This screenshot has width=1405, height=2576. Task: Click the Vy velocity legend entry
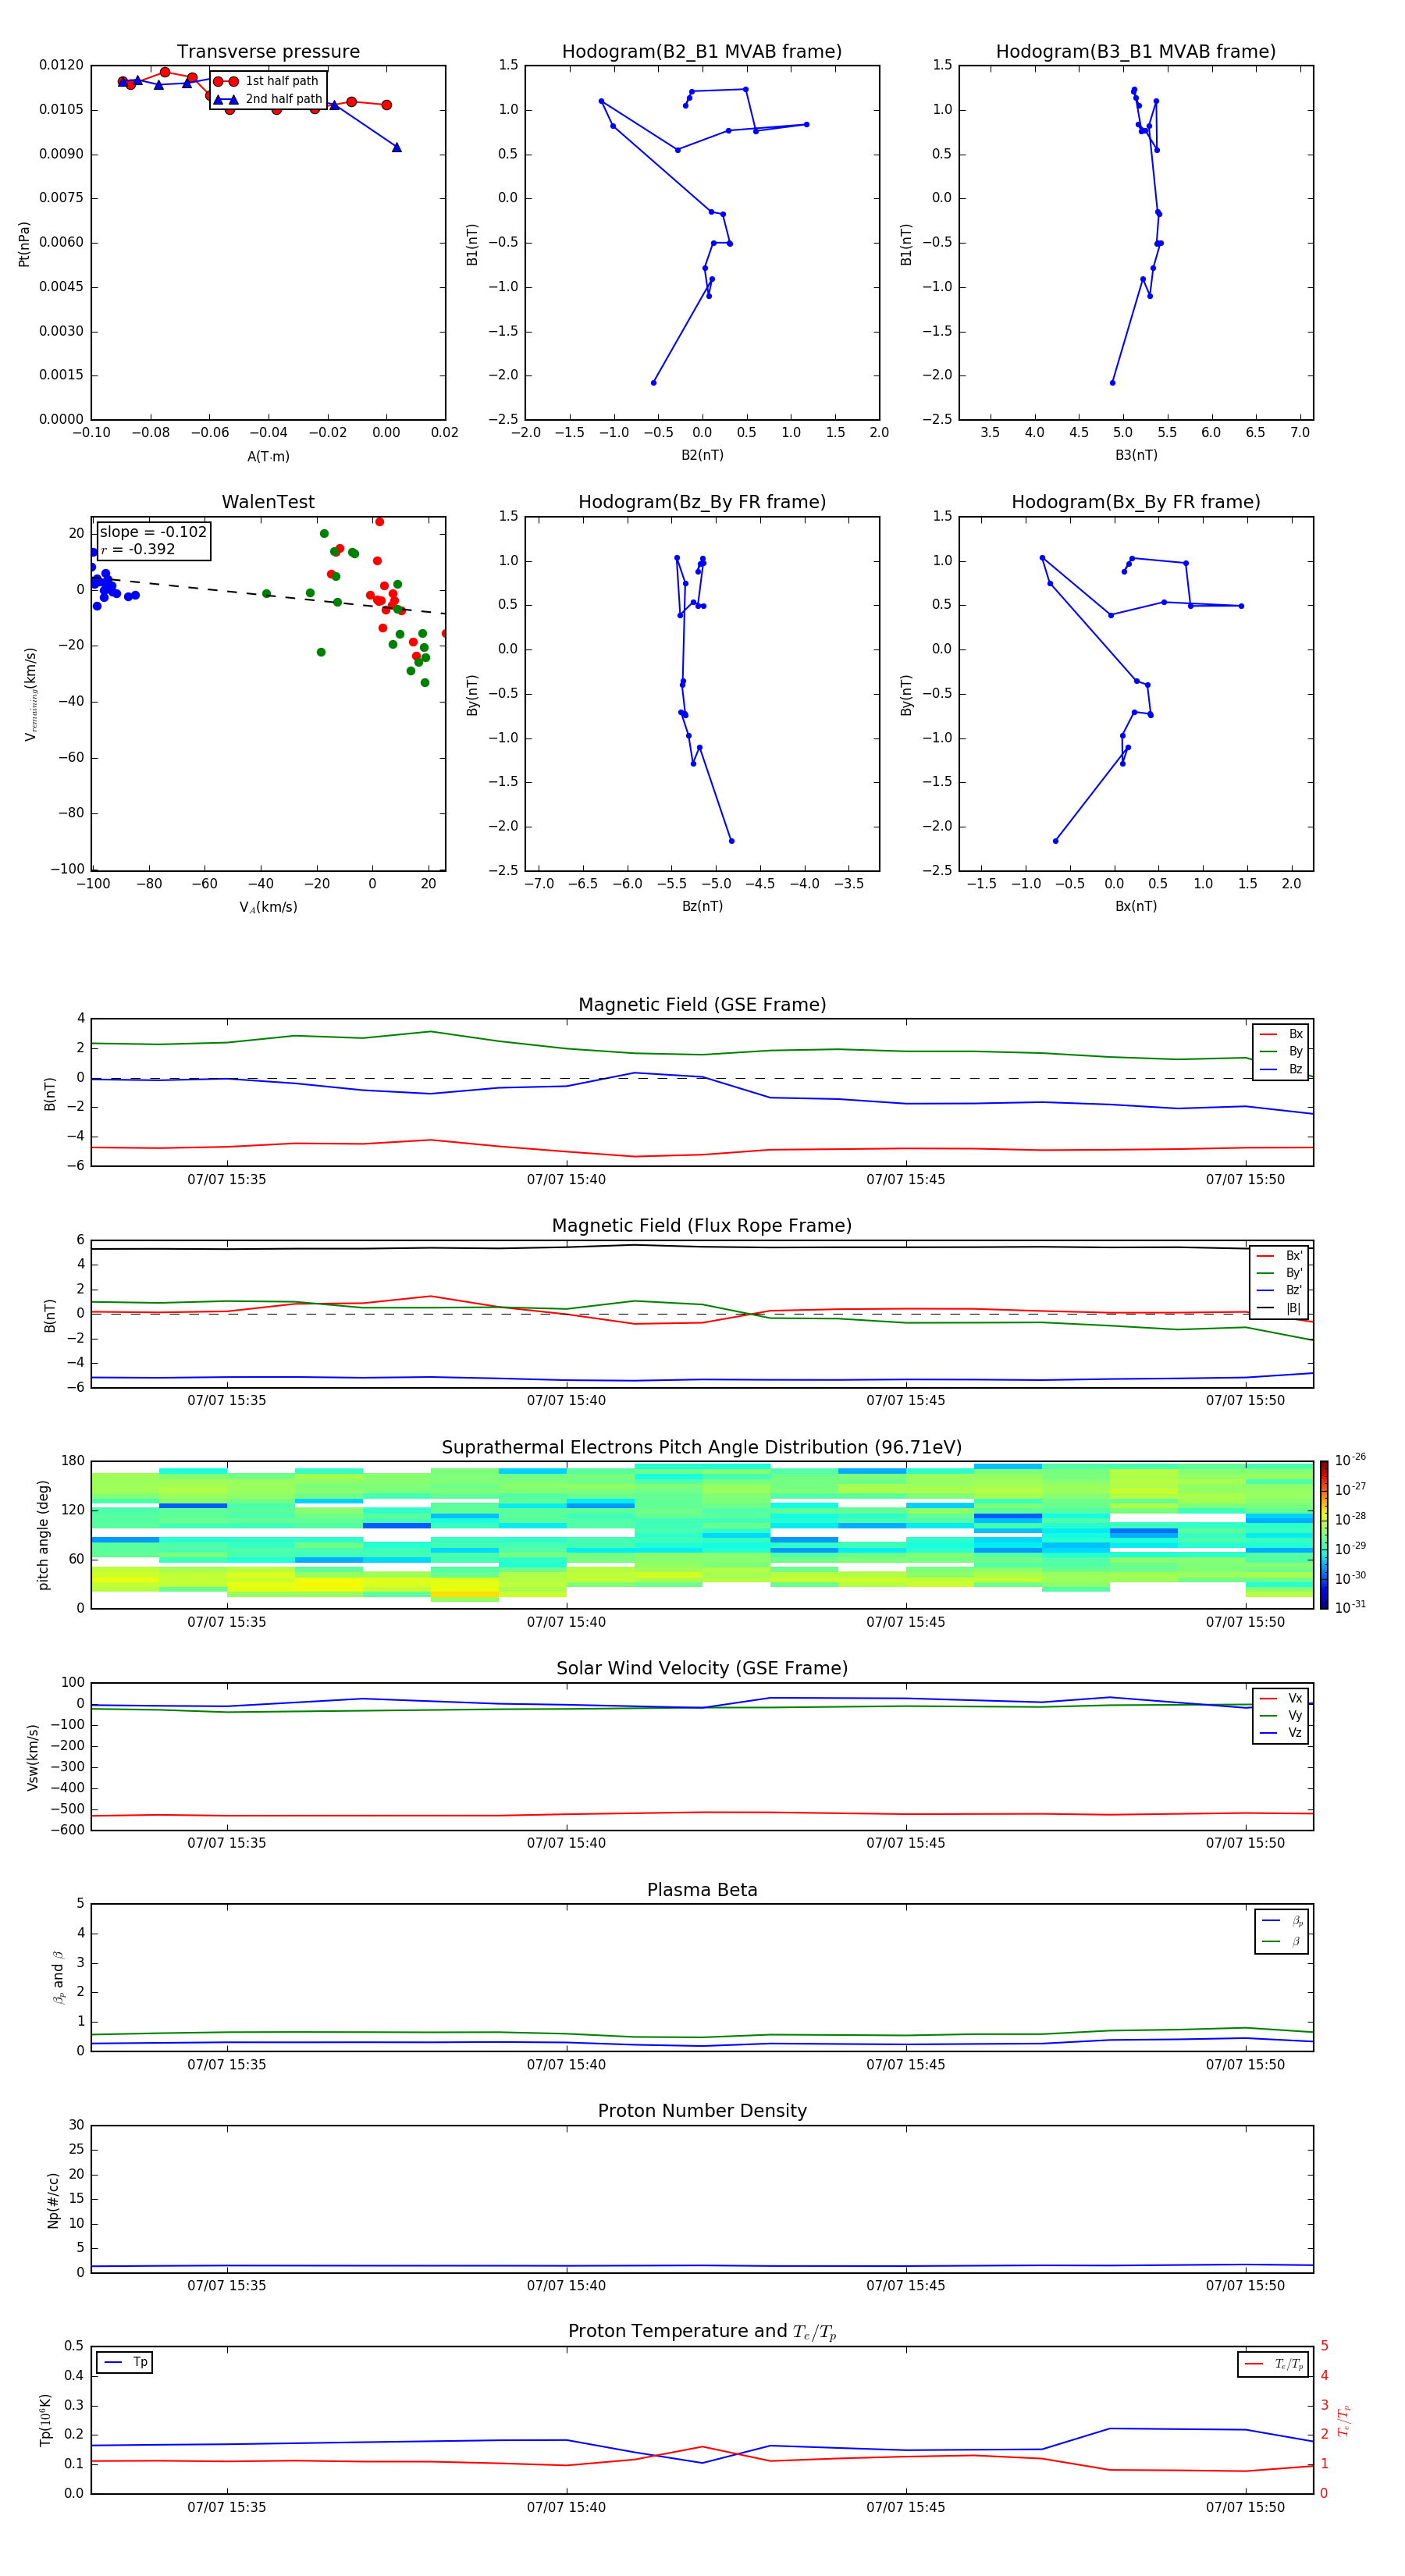click(x=1281, y=1716)
